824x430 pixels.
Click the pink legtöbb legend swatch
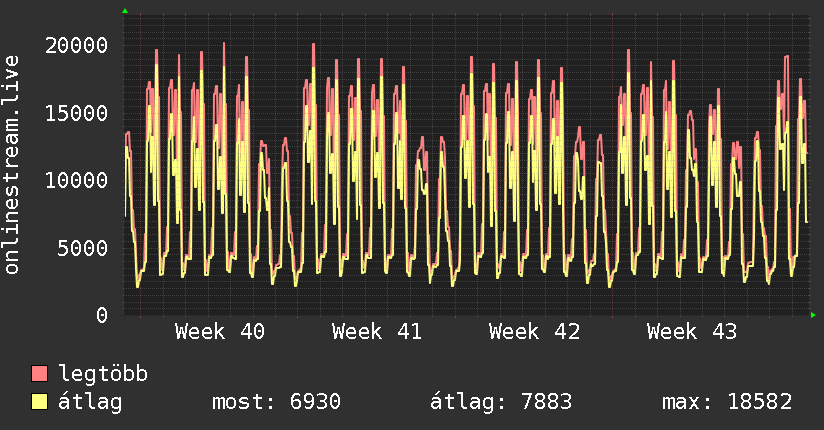pyautogui.click(x=39, y=373)
